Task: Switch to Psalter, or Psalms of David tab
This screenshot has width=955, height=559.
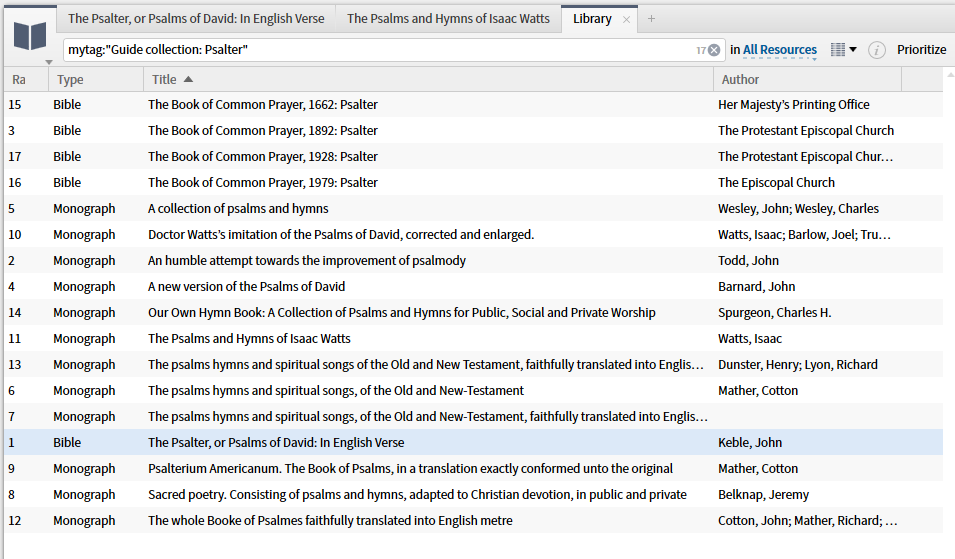Action: pyautogui.click(x=195, y=19)
